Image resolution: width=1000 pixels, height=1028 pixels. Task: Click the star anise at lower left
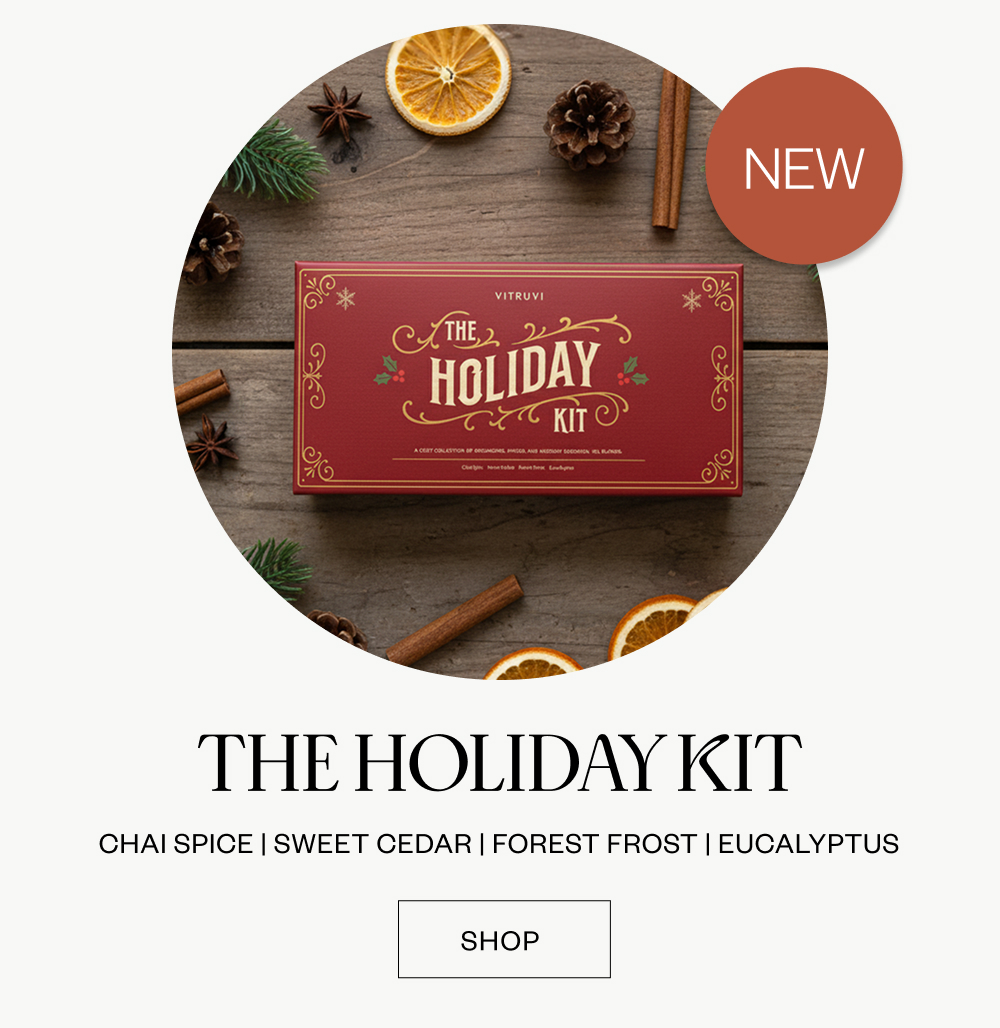[212, 444]
